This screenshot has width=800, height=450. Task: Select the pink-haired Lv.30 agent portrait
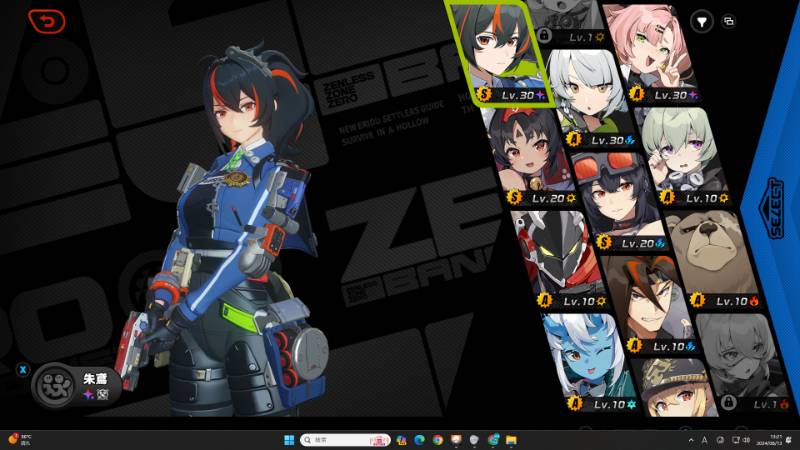click(x=651, y=54)
